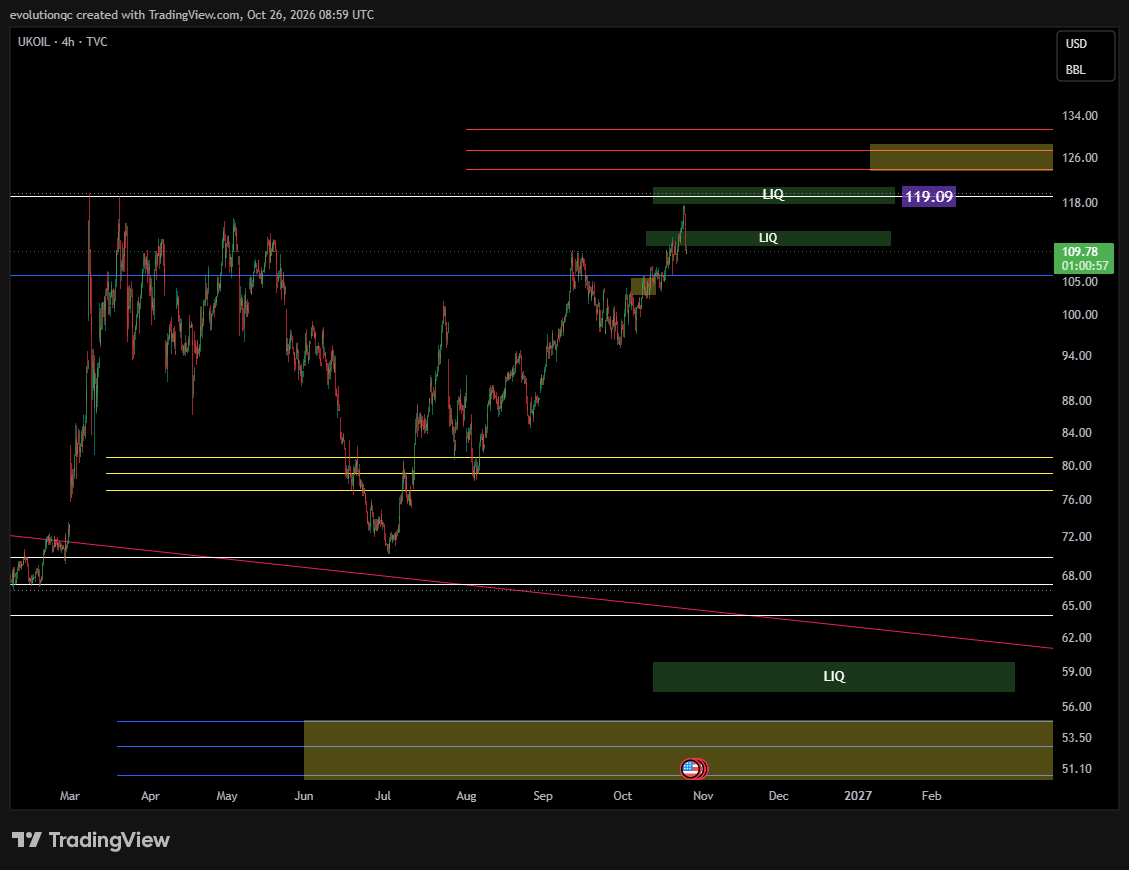Click the May label on time axis

click(227, 796)
